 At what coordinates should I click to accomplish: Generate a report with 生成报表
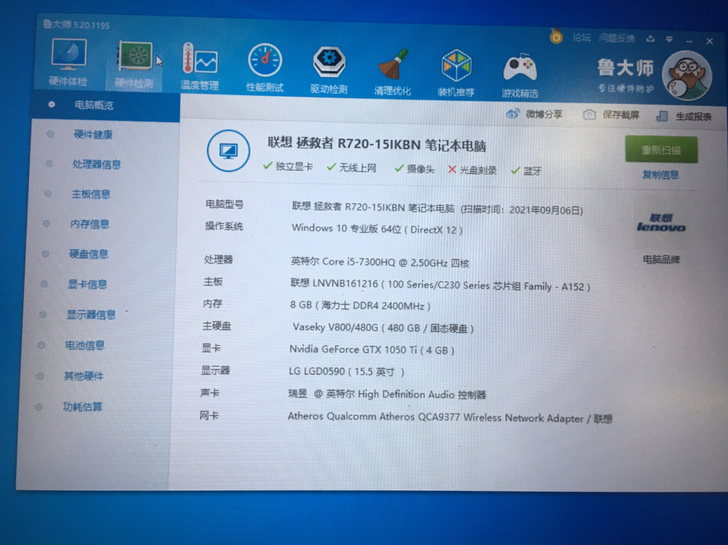coord(684,116)
